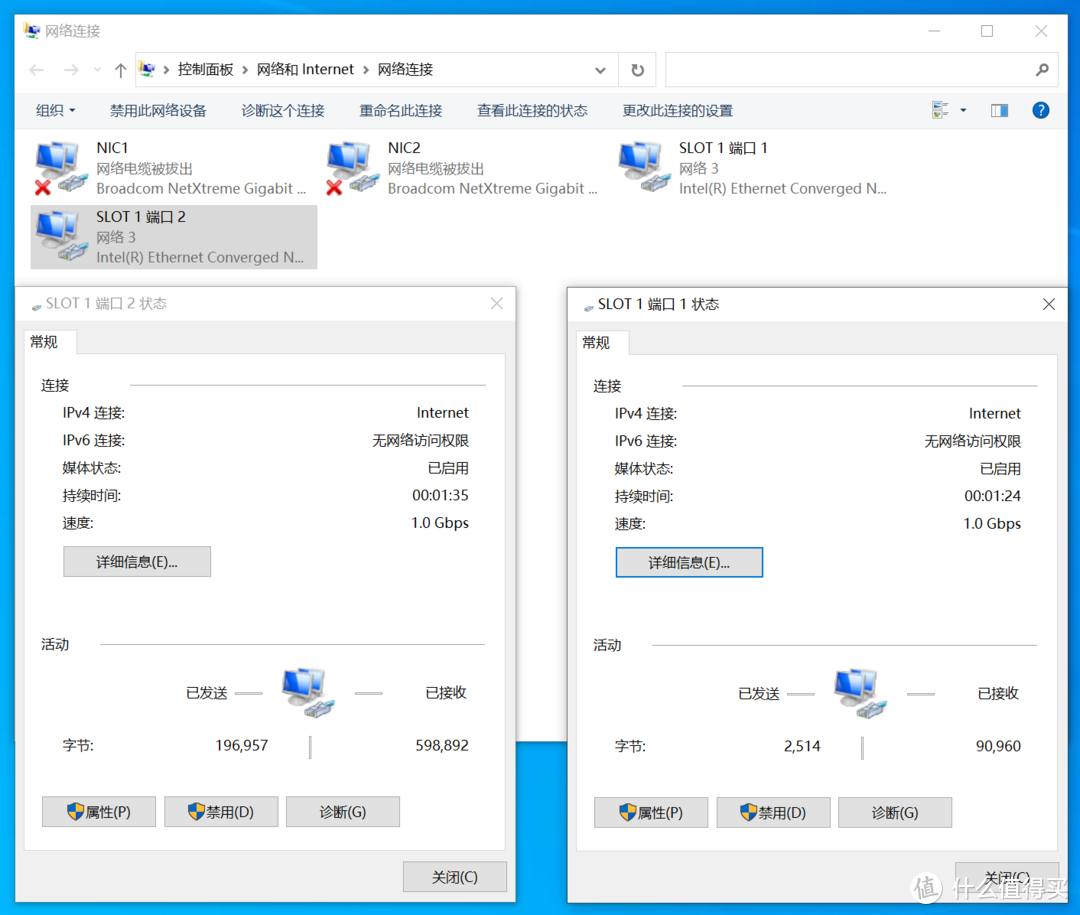Screen dimensions: 1080x915
Task: Navigate to 控制面板 via the breadcrumb link
Action: [x=208, y=69]
